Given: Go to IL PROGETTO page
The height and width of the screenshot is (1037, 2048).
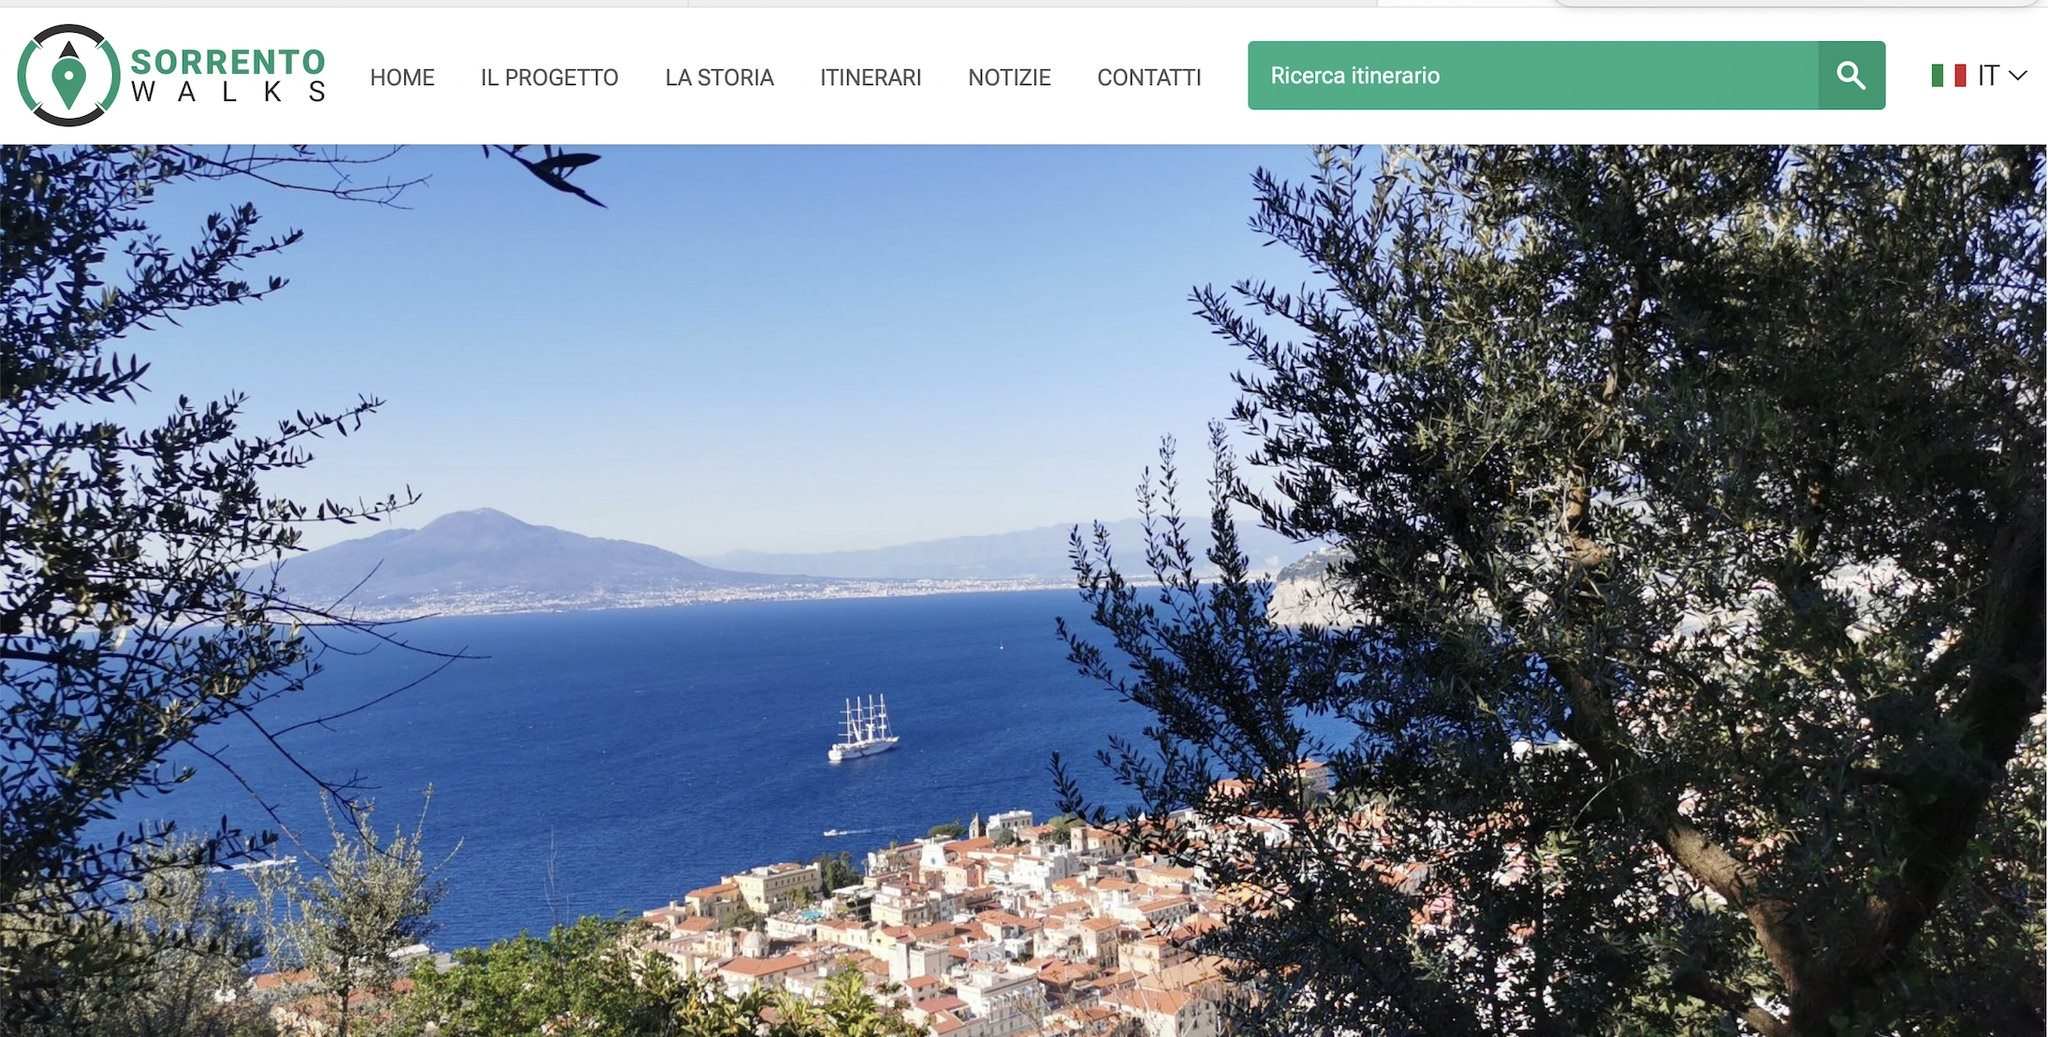Looking at the screenshot, I should (x=549, y=77).
